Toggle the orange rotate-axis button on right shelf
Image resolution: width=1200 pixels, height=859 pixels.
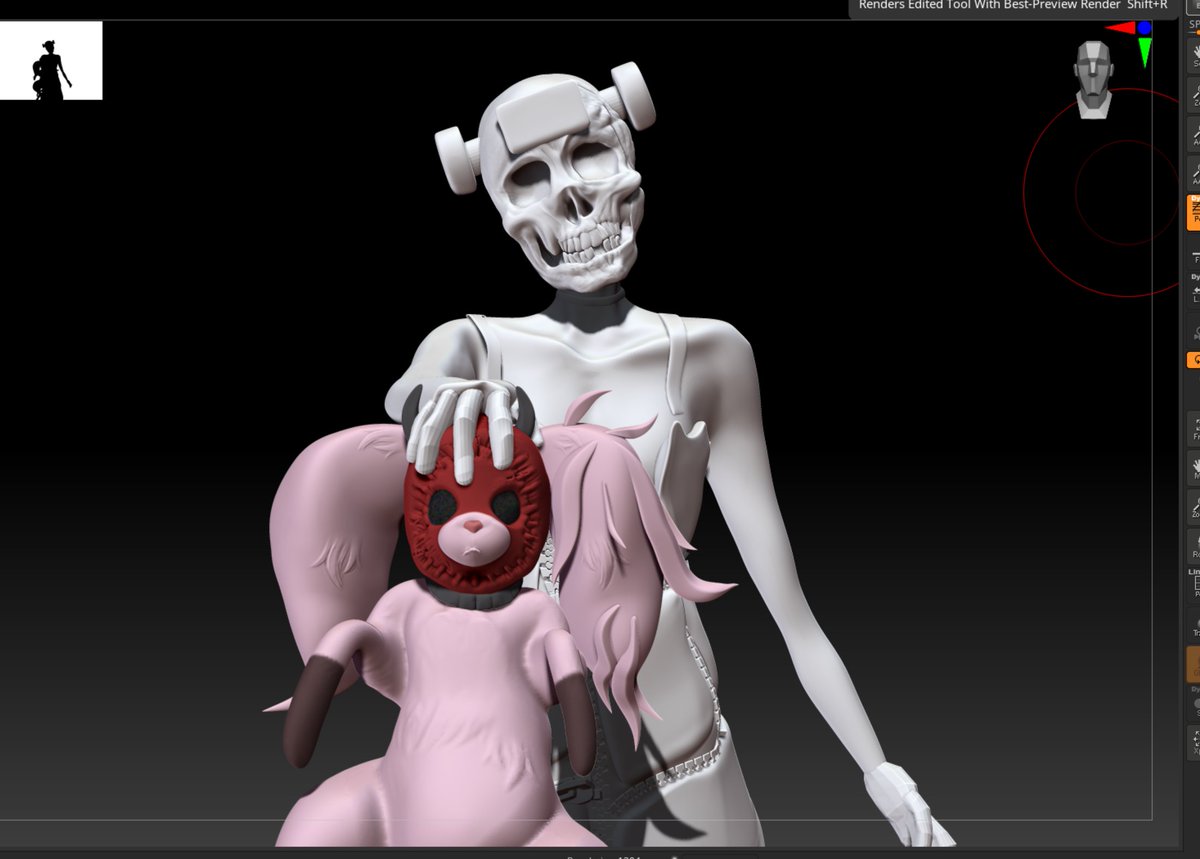click(1194, 360)
